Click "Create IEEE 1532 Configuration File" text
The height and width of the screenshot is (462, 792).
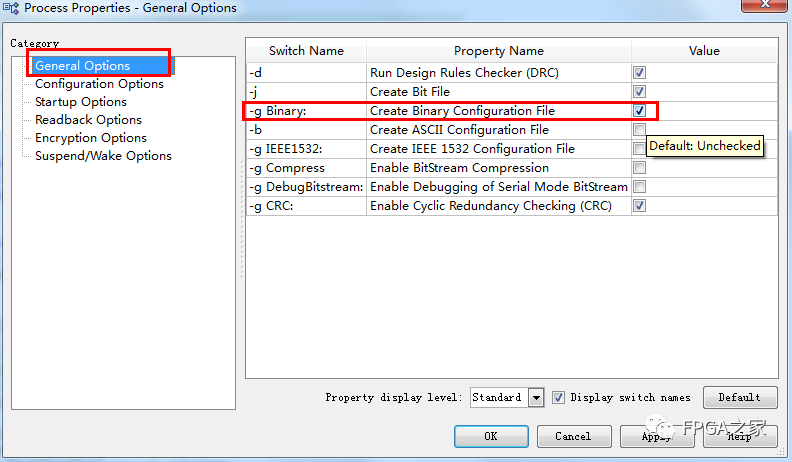tap(472, 149)
